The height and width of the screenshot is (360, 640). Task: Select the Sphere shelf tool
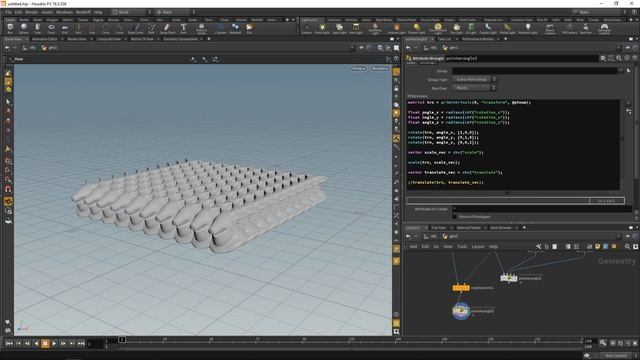(x=24, y=28)
